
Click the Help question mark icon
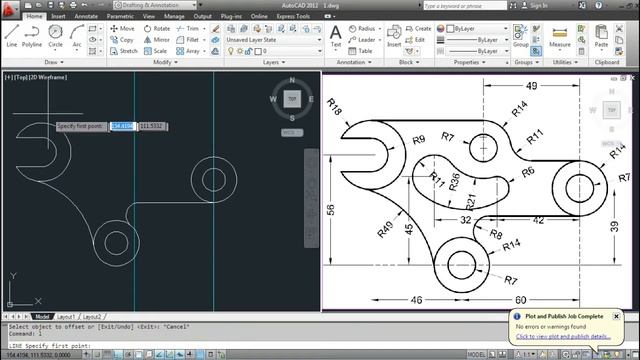(x=599, y=5)
